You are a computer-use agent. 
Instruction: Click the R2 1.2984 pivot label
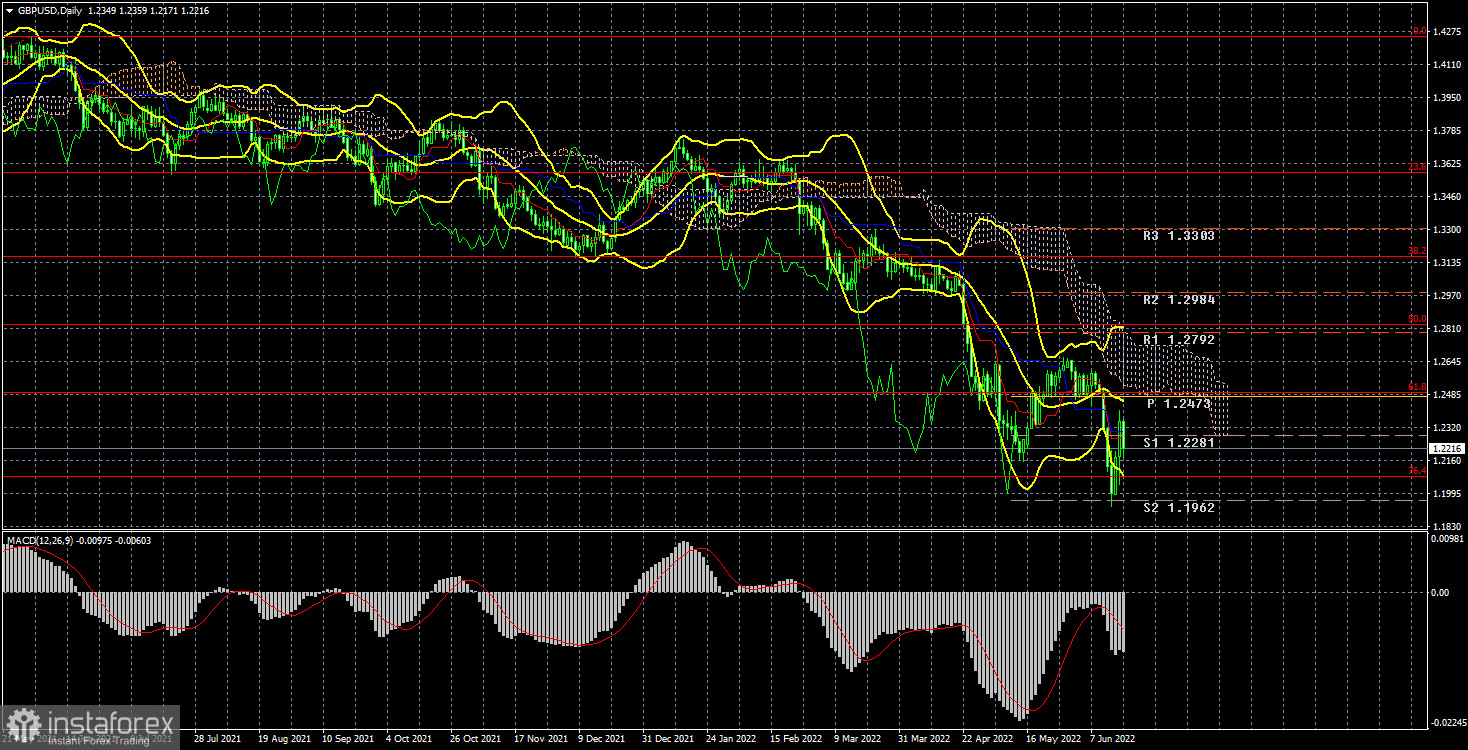(1179, 300)
